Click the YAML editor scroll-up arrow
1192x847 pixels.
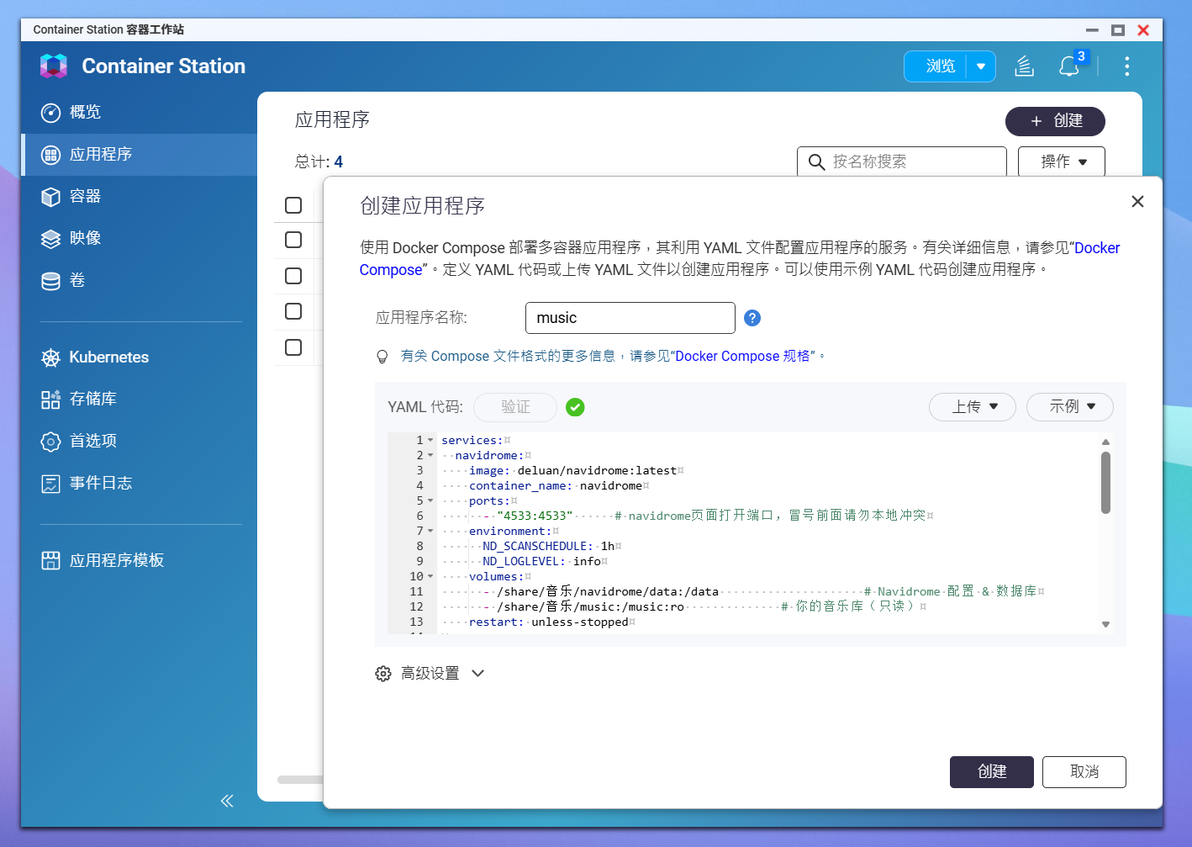[1106, 442]
